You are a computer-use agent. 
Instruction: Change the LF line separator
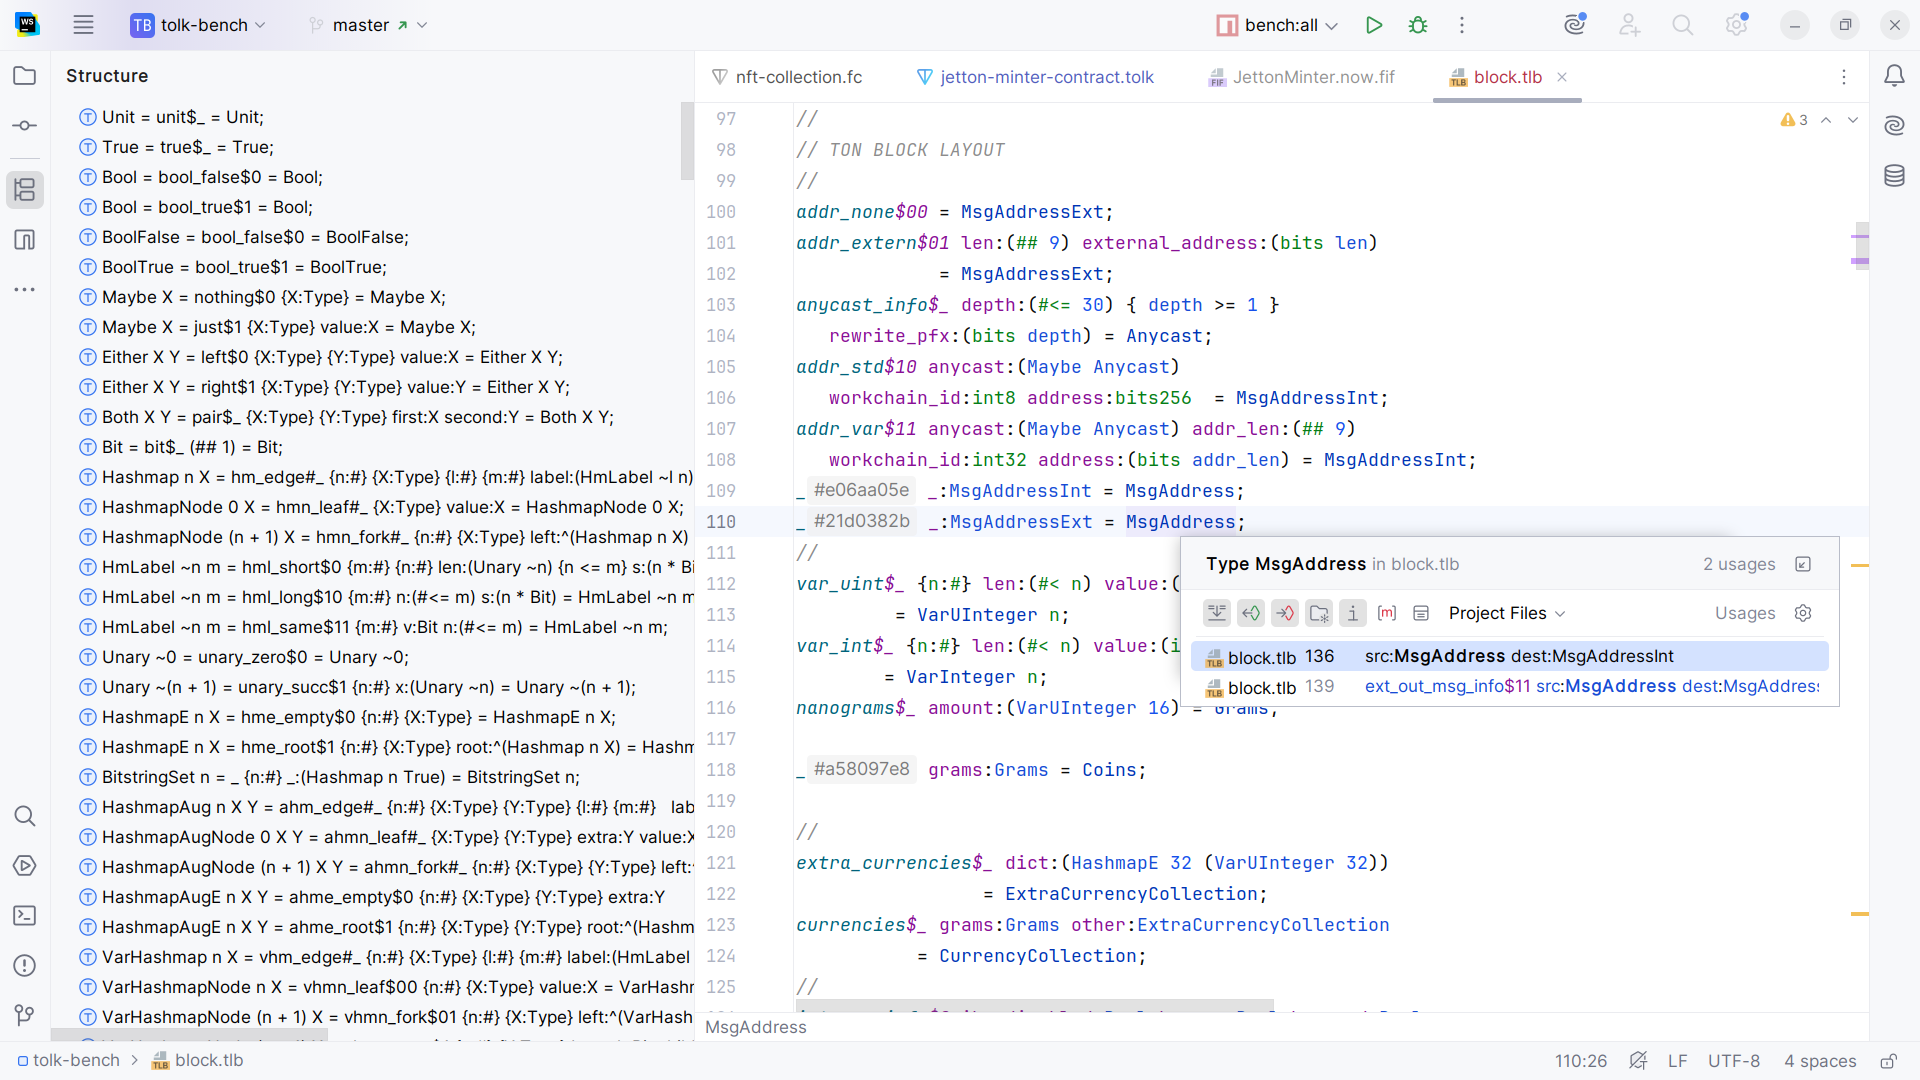tap(1677, 1061)
